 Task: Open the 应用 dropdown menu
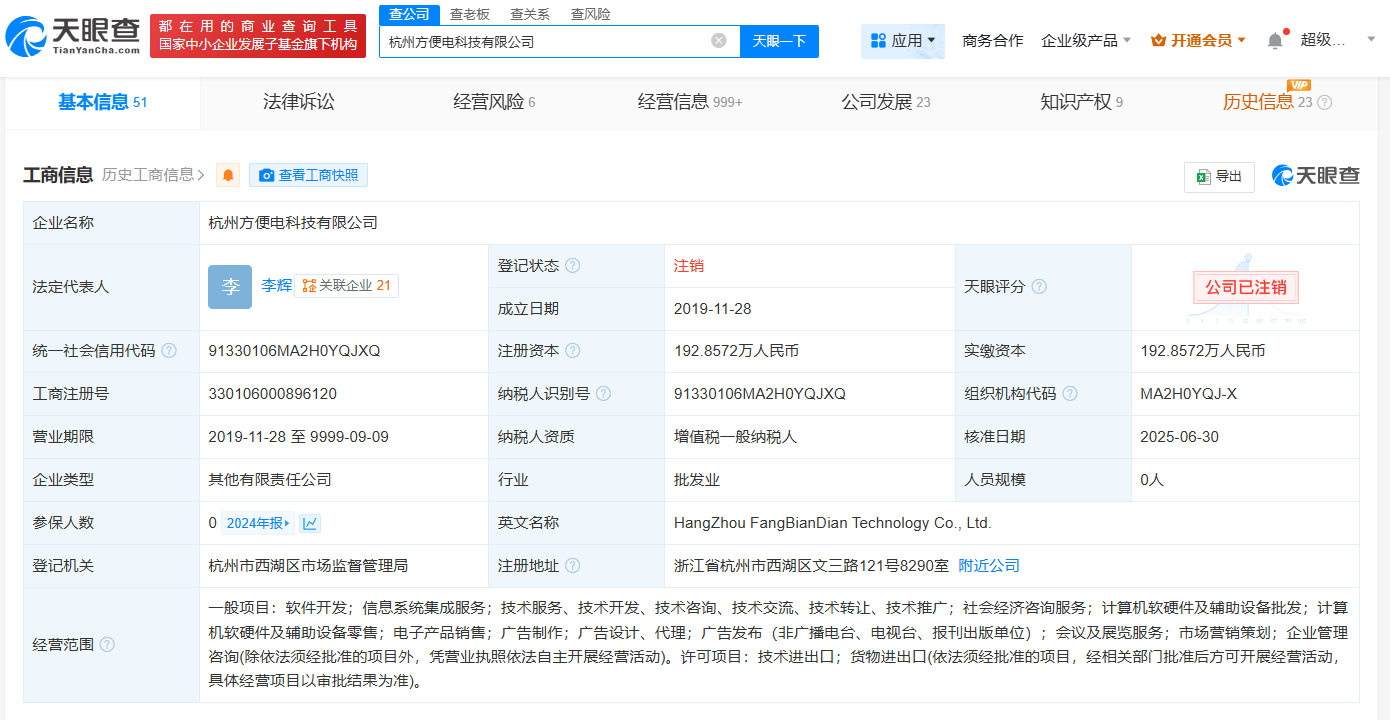(x=903, y=41)
